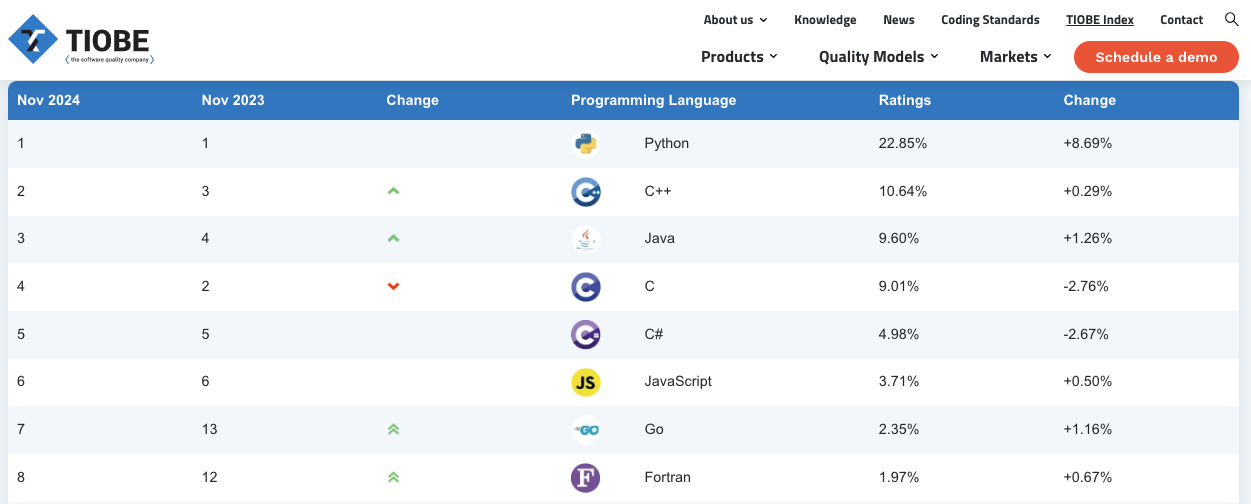Screen dimensions: 1251x504
Task: Click the +0.67% change value
Action: [x=1088, y=477]
